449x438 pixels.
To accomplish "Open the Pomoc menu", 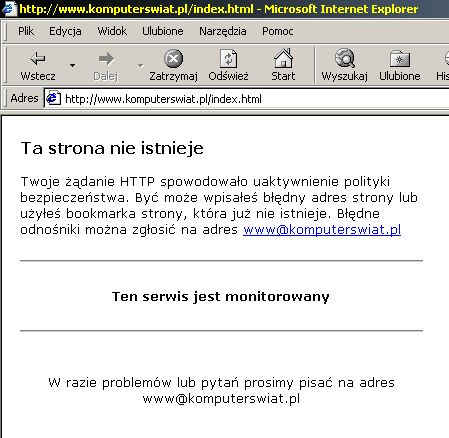I will [278, 31].
